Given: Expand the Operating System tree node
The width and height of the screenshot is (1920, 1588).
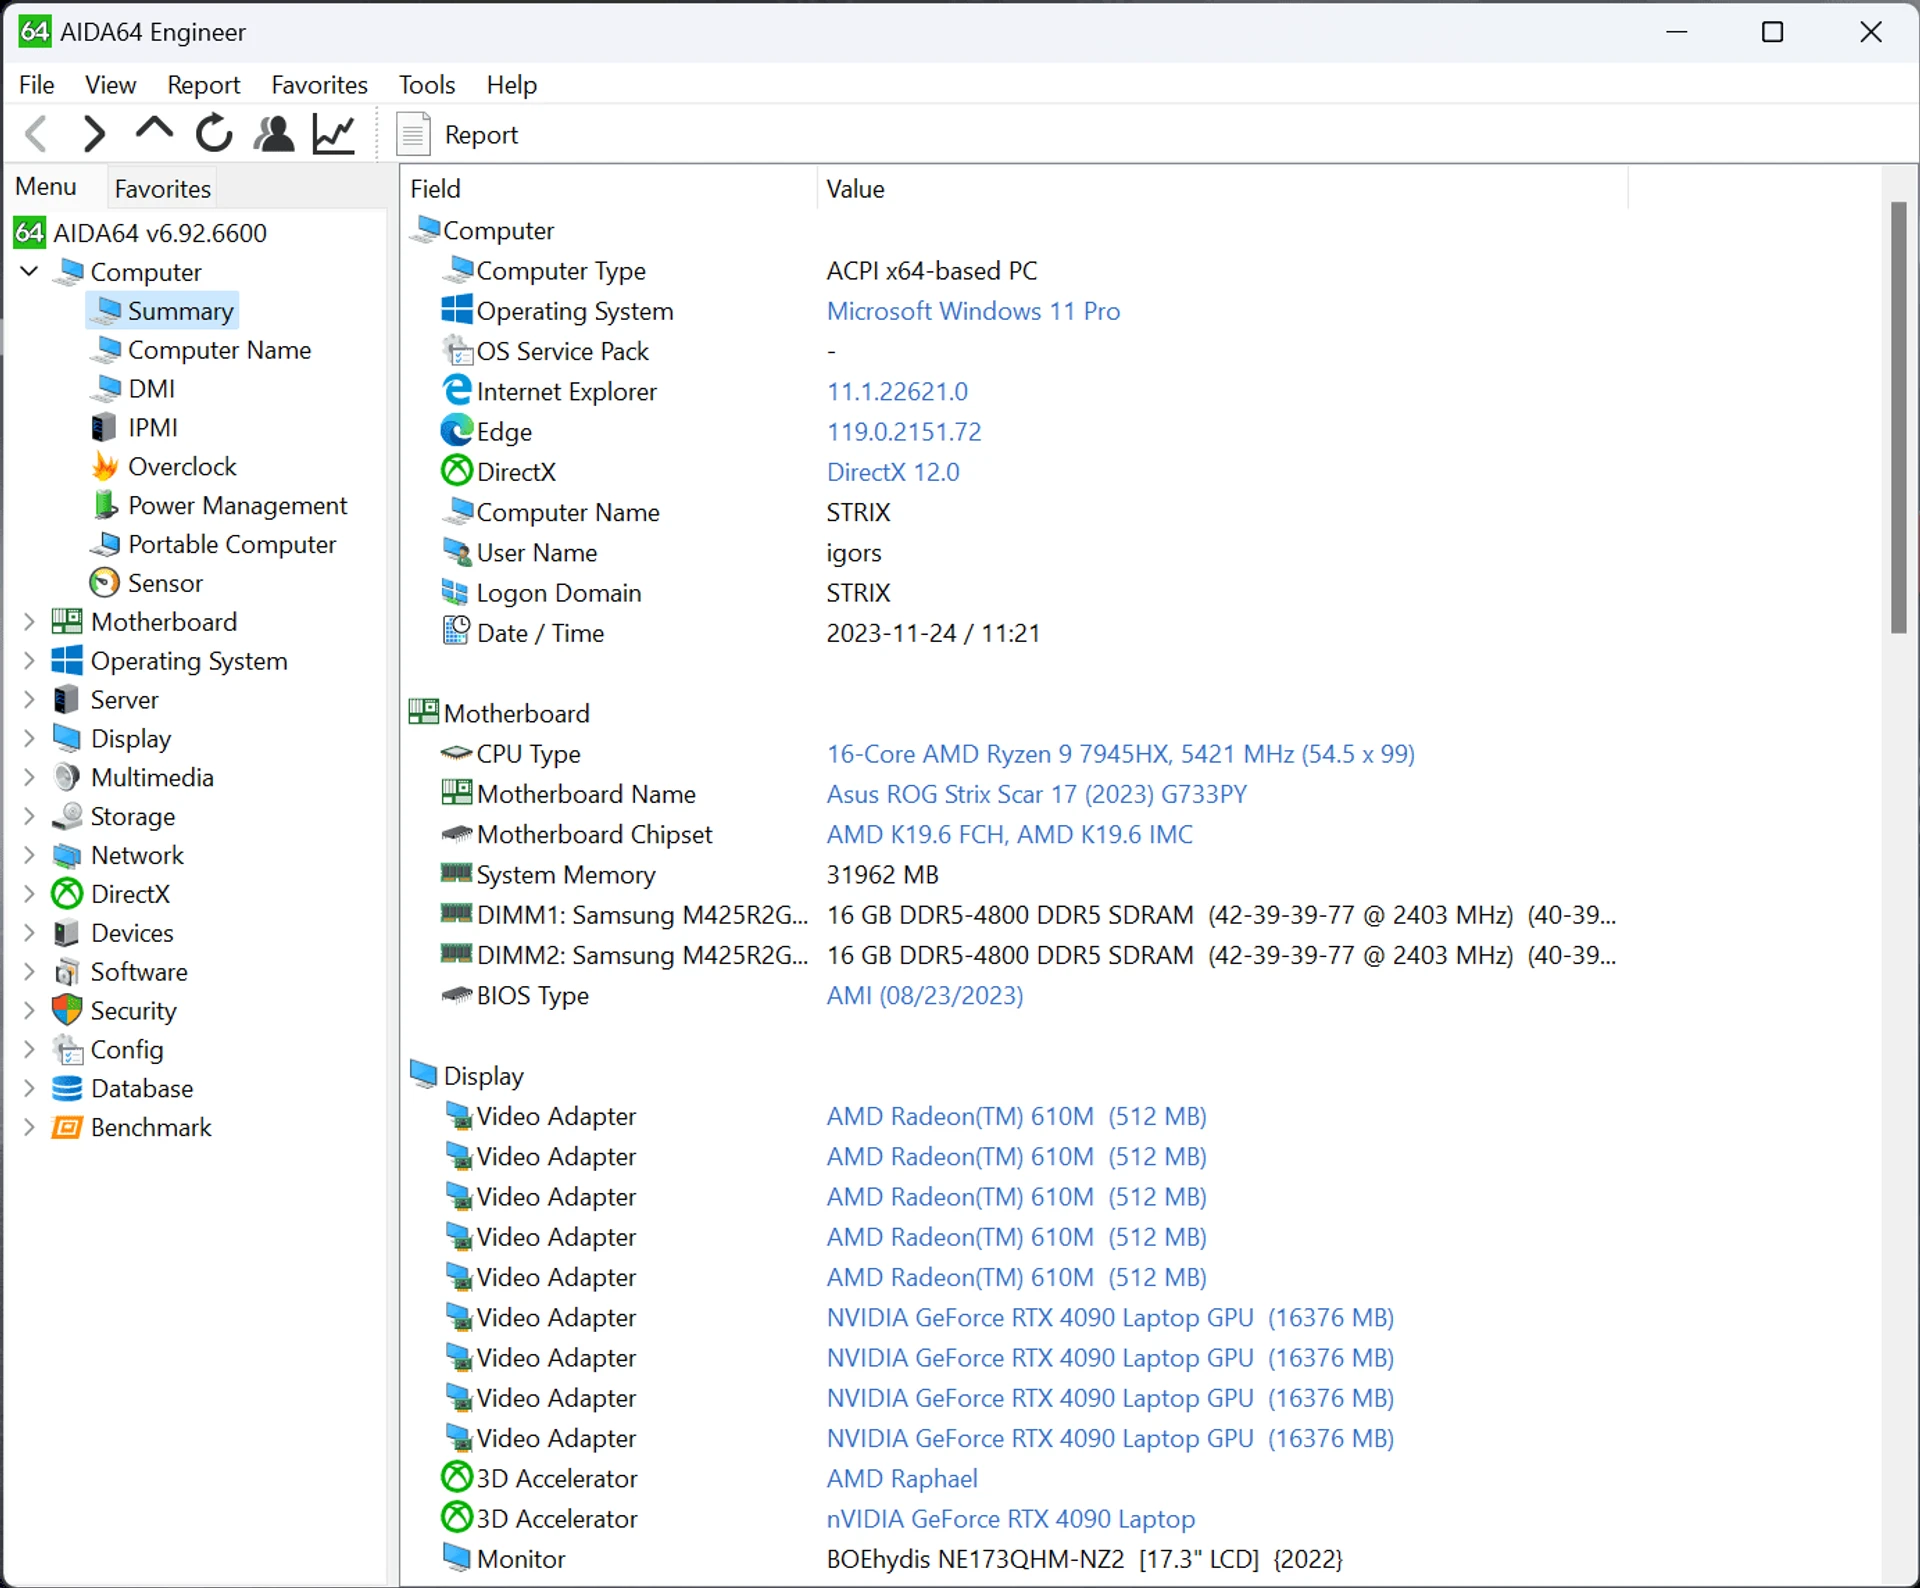Looking at the screenshot, I should tap(29, 661).
